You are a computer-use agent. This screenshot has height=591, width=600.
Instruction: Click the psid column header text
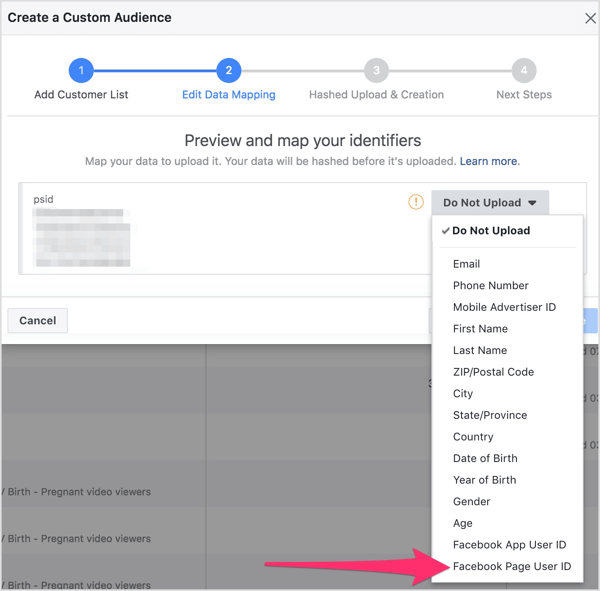click(43, 199)
